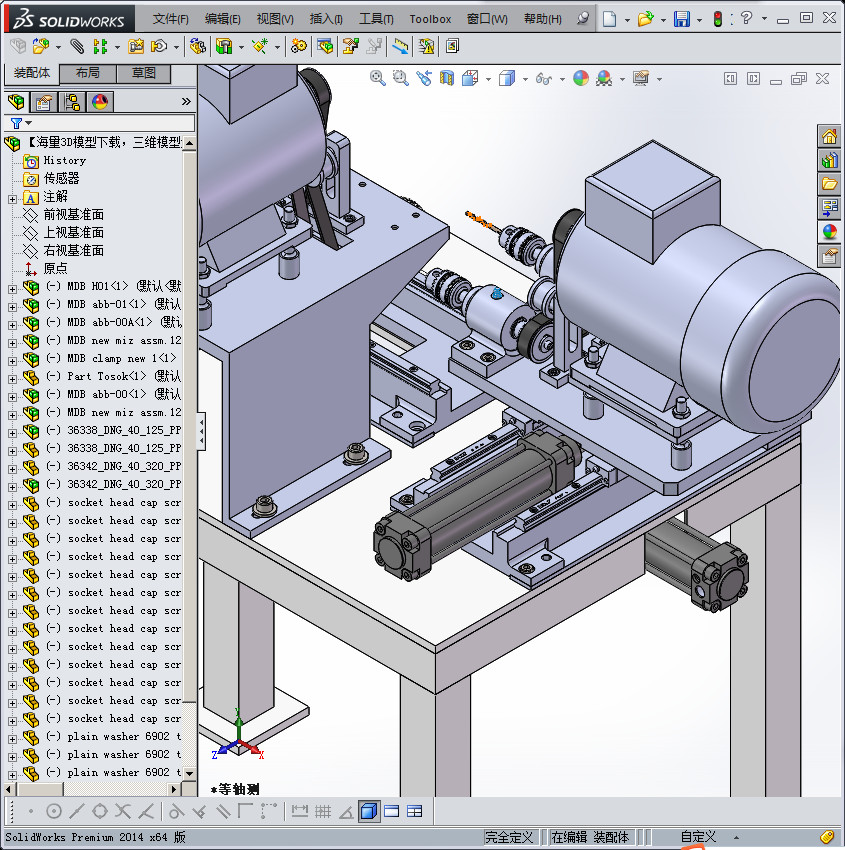Open the 窗口(W) menu
Image resolution: width=845 pixels, height=850 pixels.
click(487, 19)
